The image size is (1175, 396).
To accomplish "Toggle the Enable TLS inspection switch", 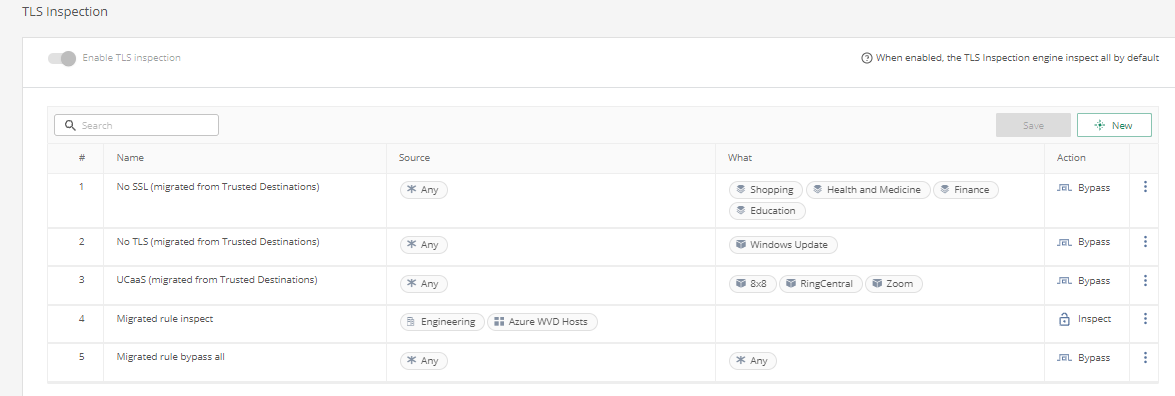I will click(62, 58).
